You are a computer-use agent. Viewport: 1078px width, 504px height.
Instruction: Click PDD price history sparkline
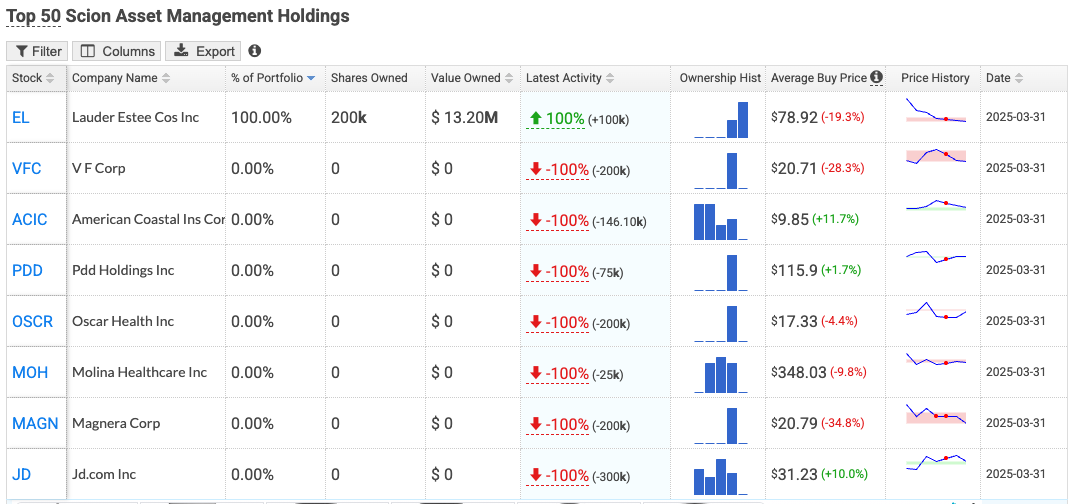pos(936,256)
